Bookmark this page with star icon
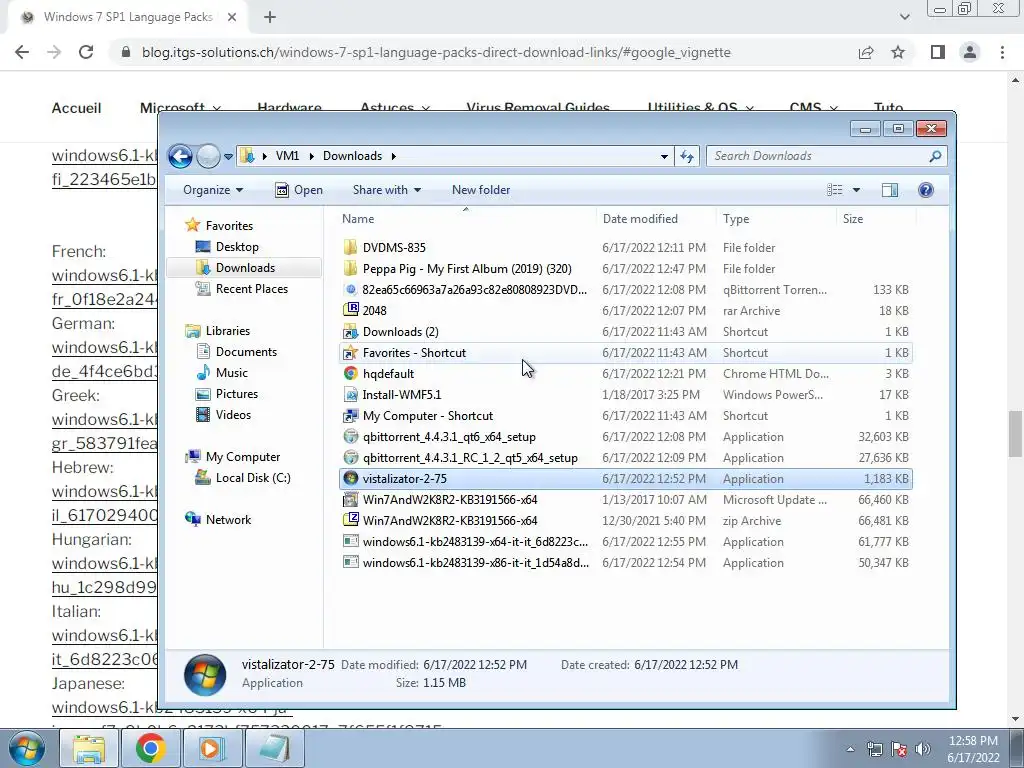 point(898,52)
